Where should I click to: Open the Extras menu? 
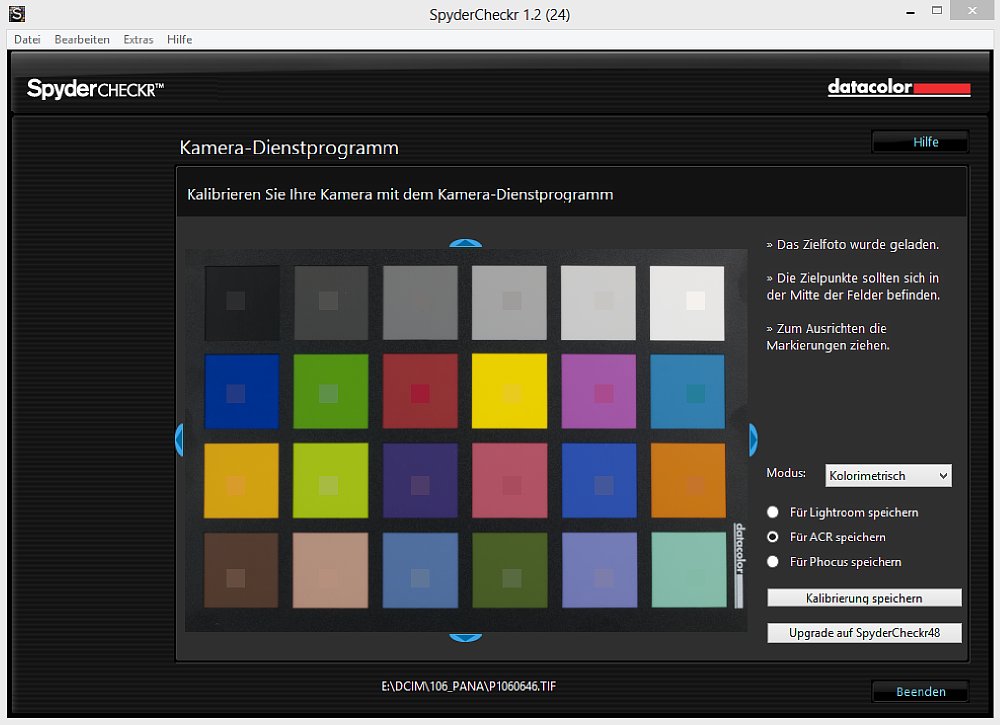(x=138, y=40)
